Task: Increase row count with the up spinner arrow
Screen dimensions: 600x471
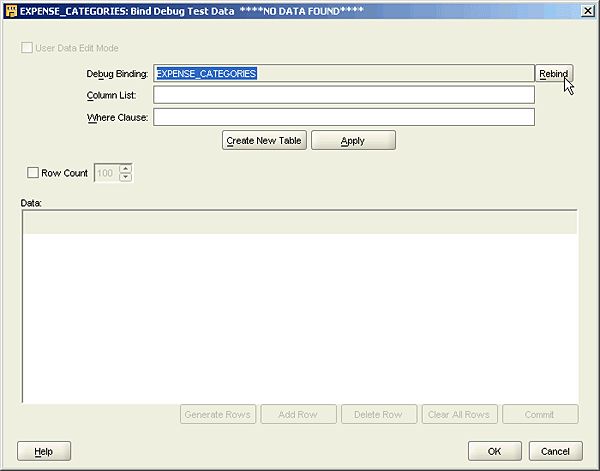Action: pos(126,168)
